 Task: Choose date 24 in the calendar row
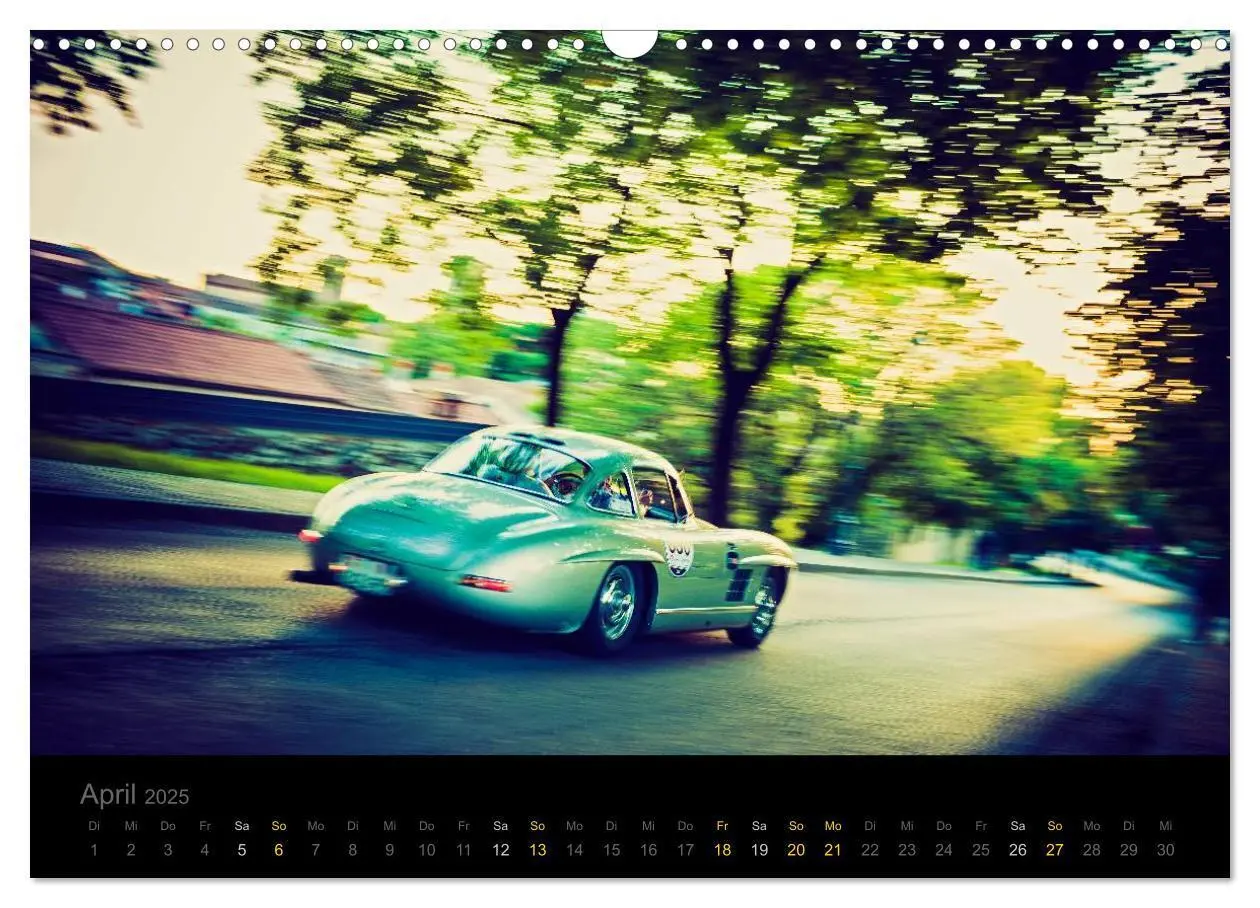[944, 850]
